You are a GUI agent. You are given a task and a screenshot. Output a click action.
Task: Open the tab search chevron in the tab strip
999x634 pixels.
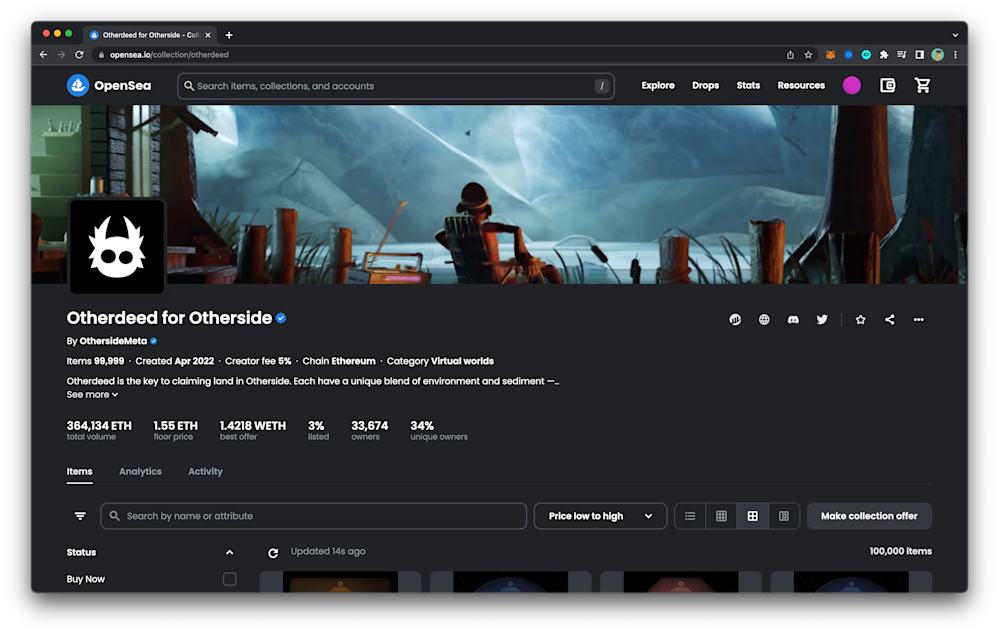click(954, 35)
